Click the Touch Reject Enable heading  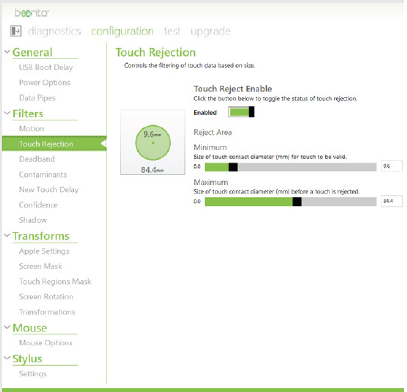[x=233, y=89]
